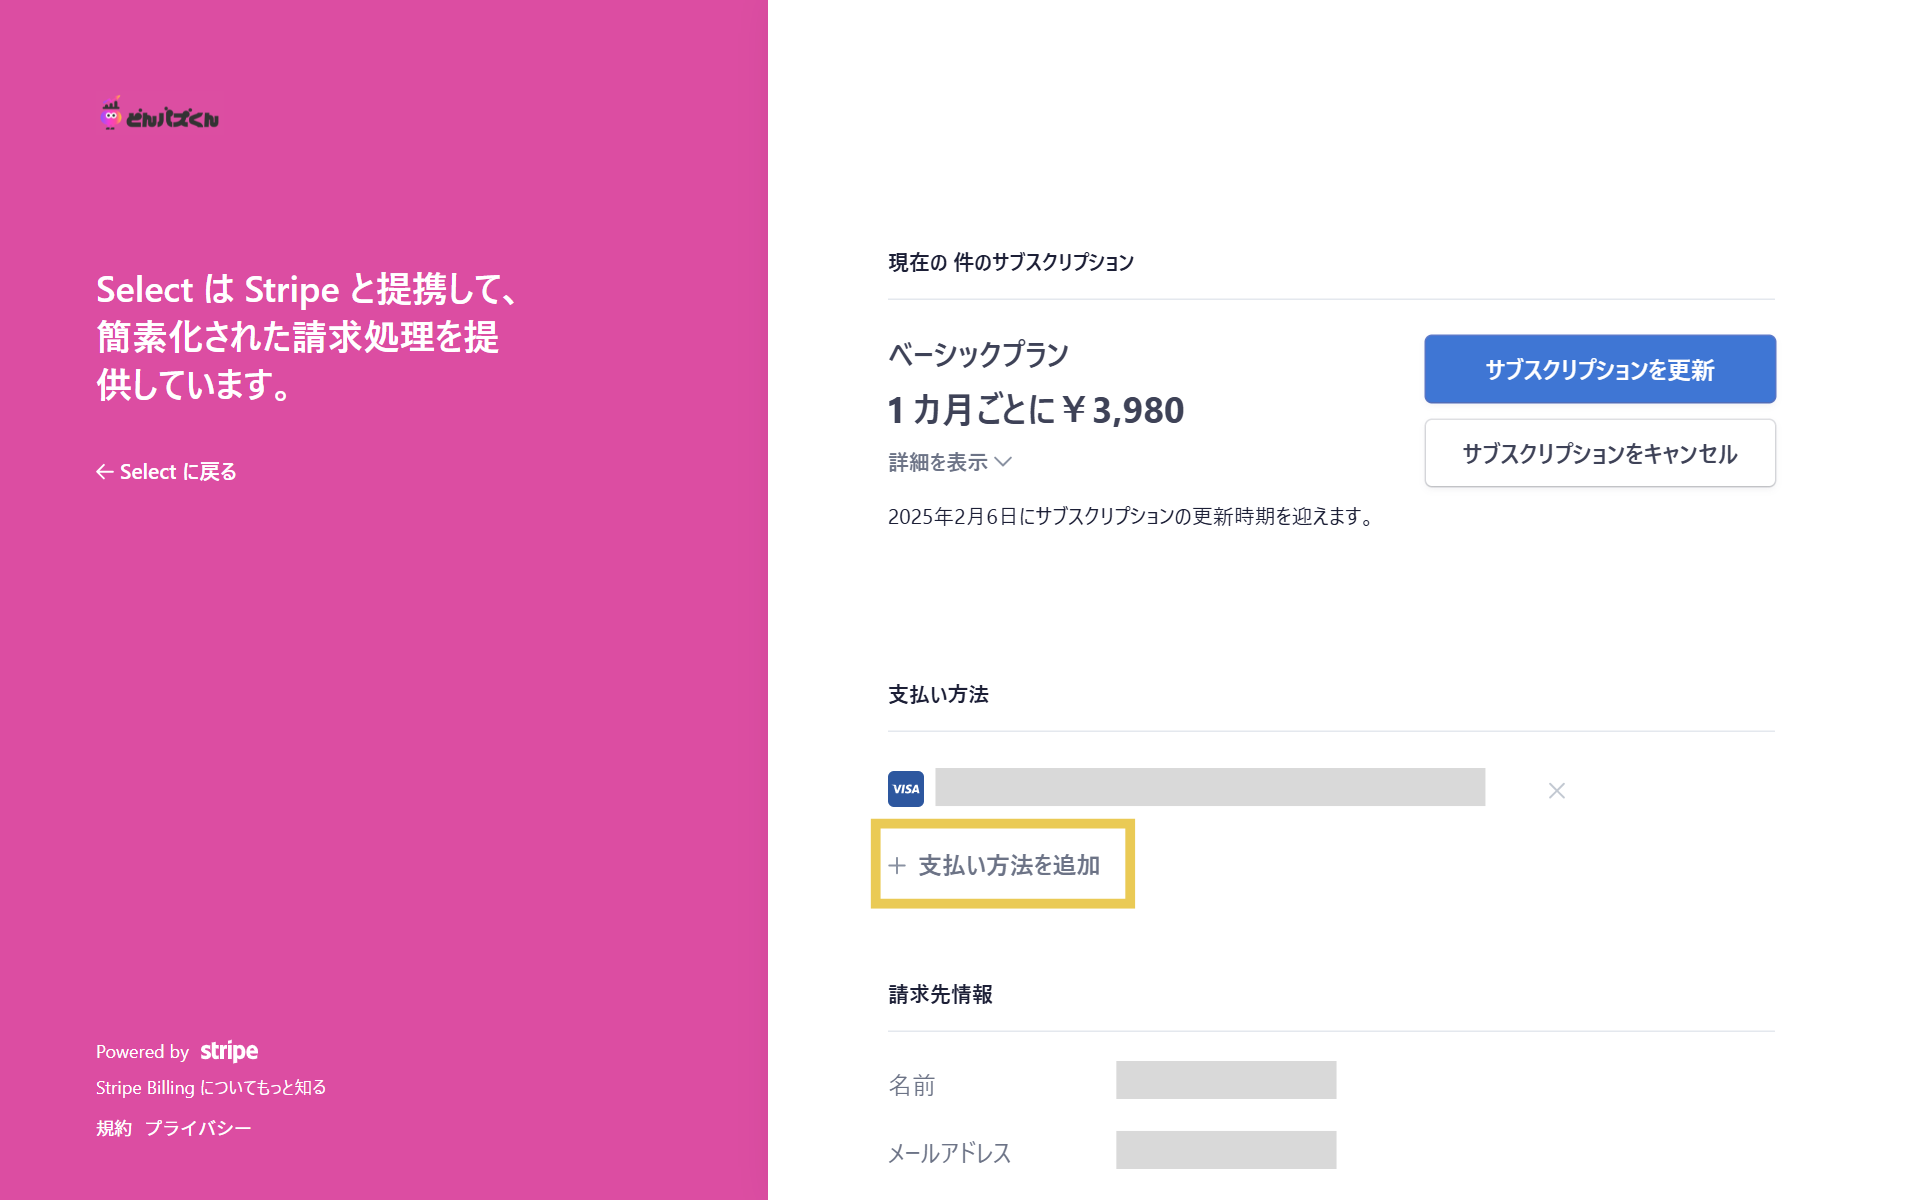
Task: Click the 1カ月ごとに¥3,980 price text
Action: [1035, 410]
